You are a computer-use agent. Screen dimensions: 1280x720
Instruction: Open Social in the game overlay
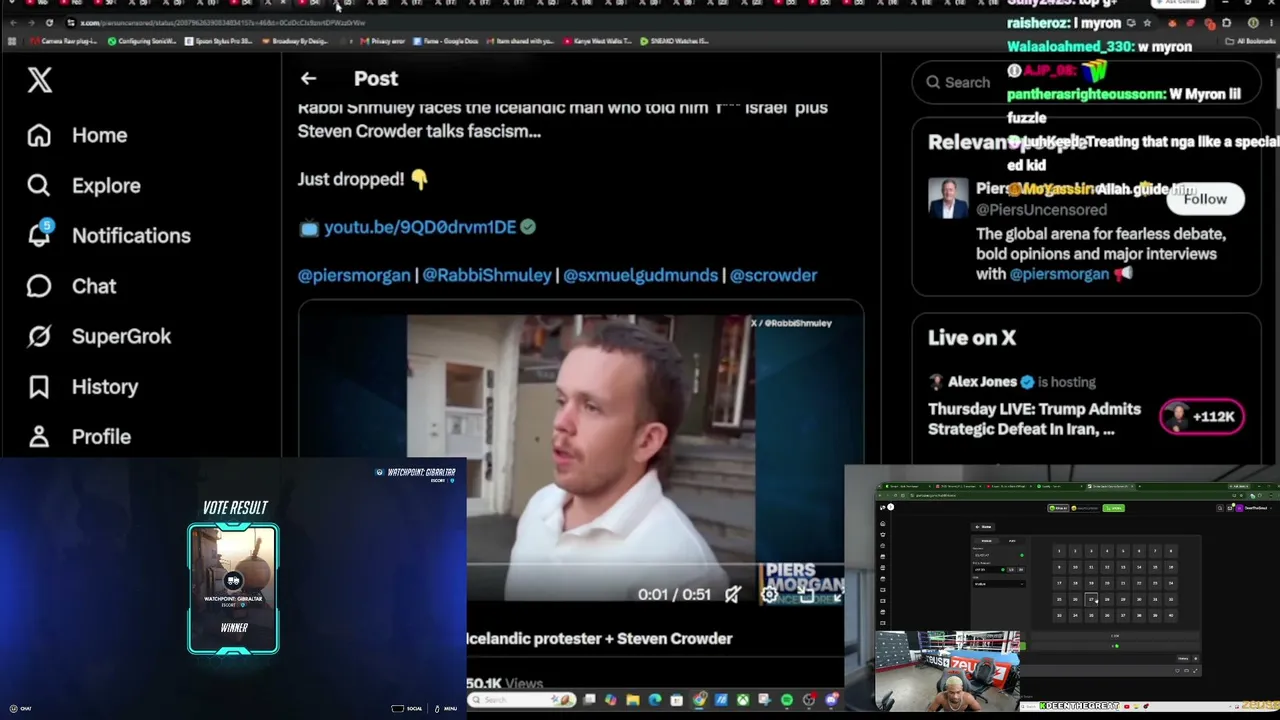(x=407, y=708)
